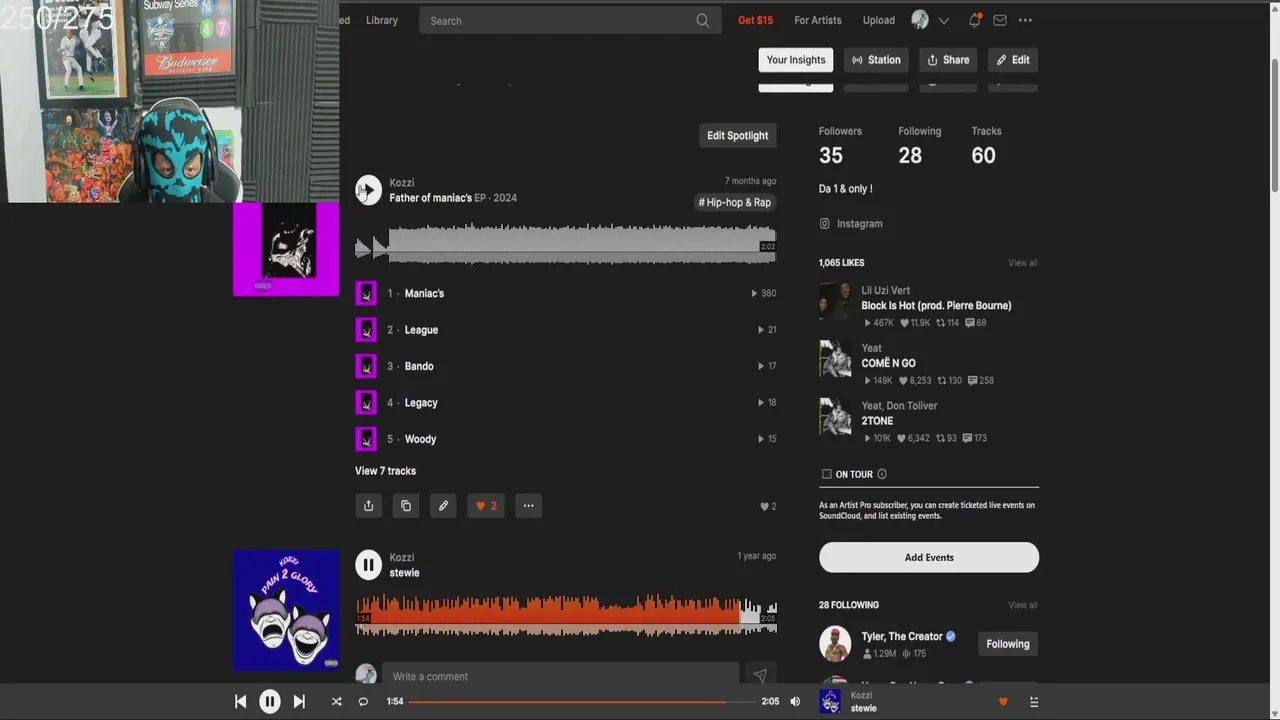Image resolution: width=1280 pixels, height=720 pixels.
Task: Toggle shuffle in bottom player
Action: click(x=336, y=702)
